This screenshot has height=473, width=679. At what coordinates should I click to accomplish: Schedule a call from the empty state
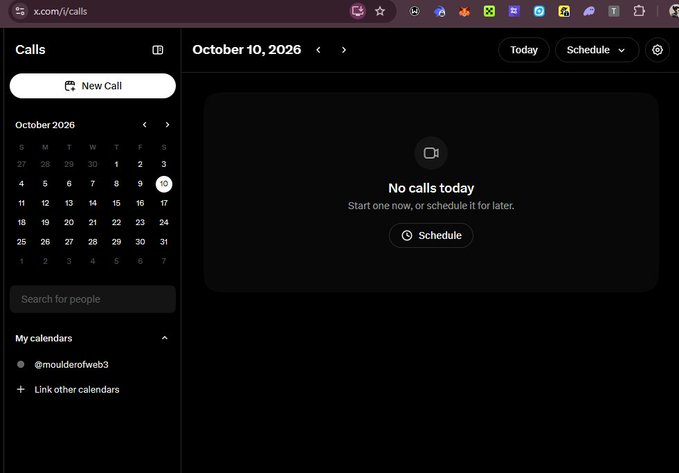coord(431,235)
